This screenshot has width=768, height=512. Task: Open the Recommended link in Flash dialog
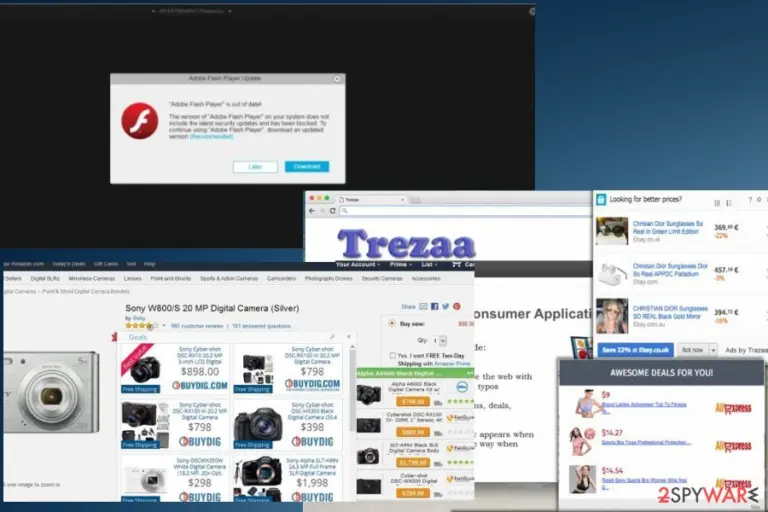[x=211, y=137]
